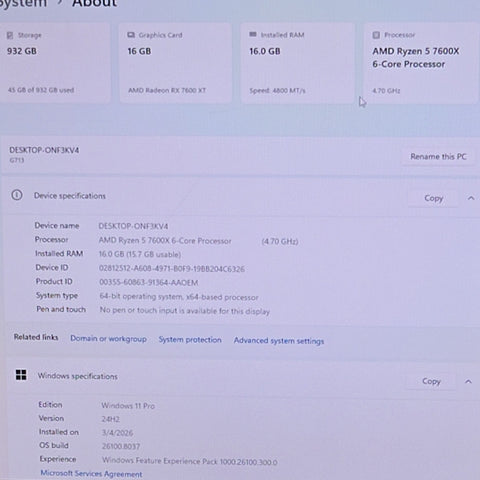The image size is (480, 480).
Task: Click the Windows specifications heading
Action: (78, 376)
